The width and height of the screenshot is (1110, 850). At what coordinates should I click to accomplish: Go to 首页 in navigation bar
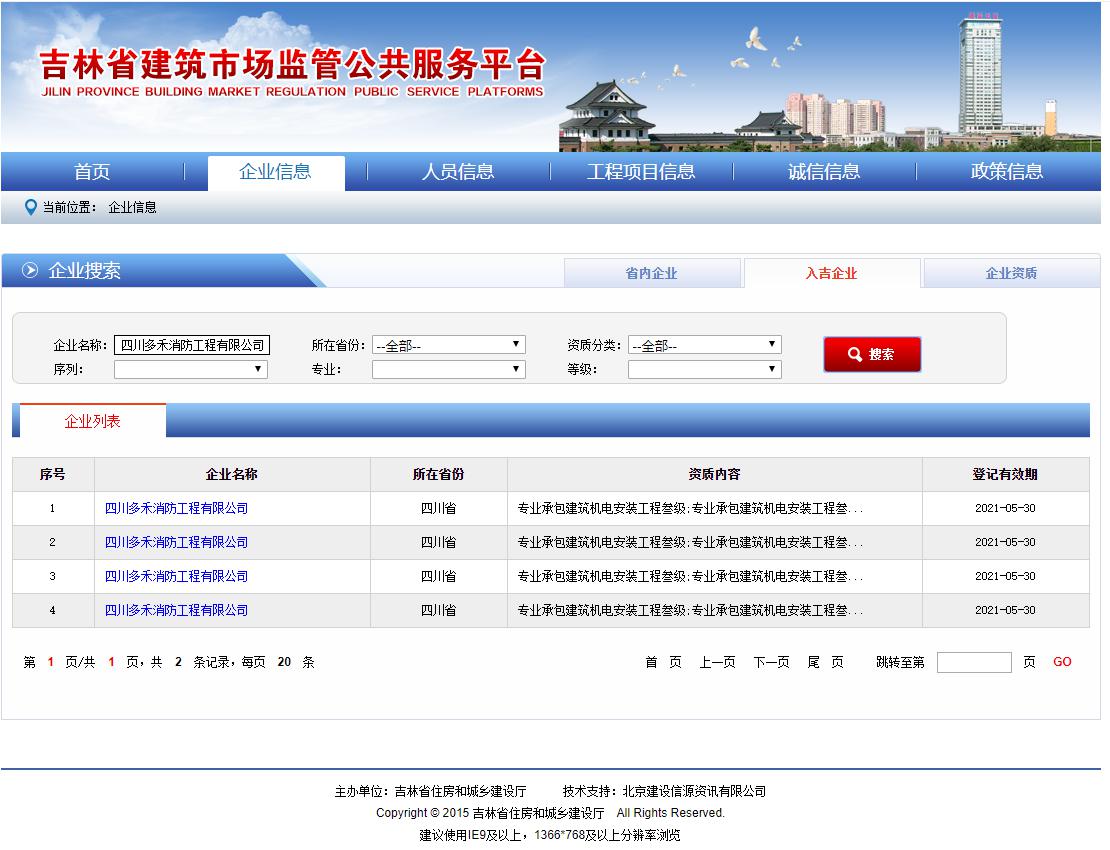tap(92, 172)
